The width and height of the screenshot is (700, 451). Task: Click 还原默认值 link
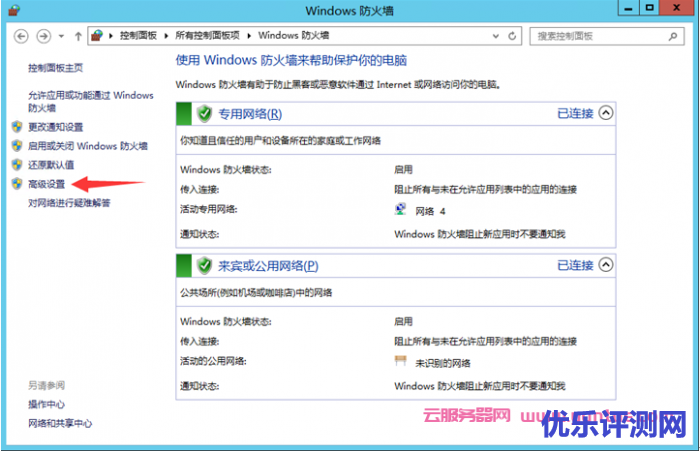pos(51,165)
